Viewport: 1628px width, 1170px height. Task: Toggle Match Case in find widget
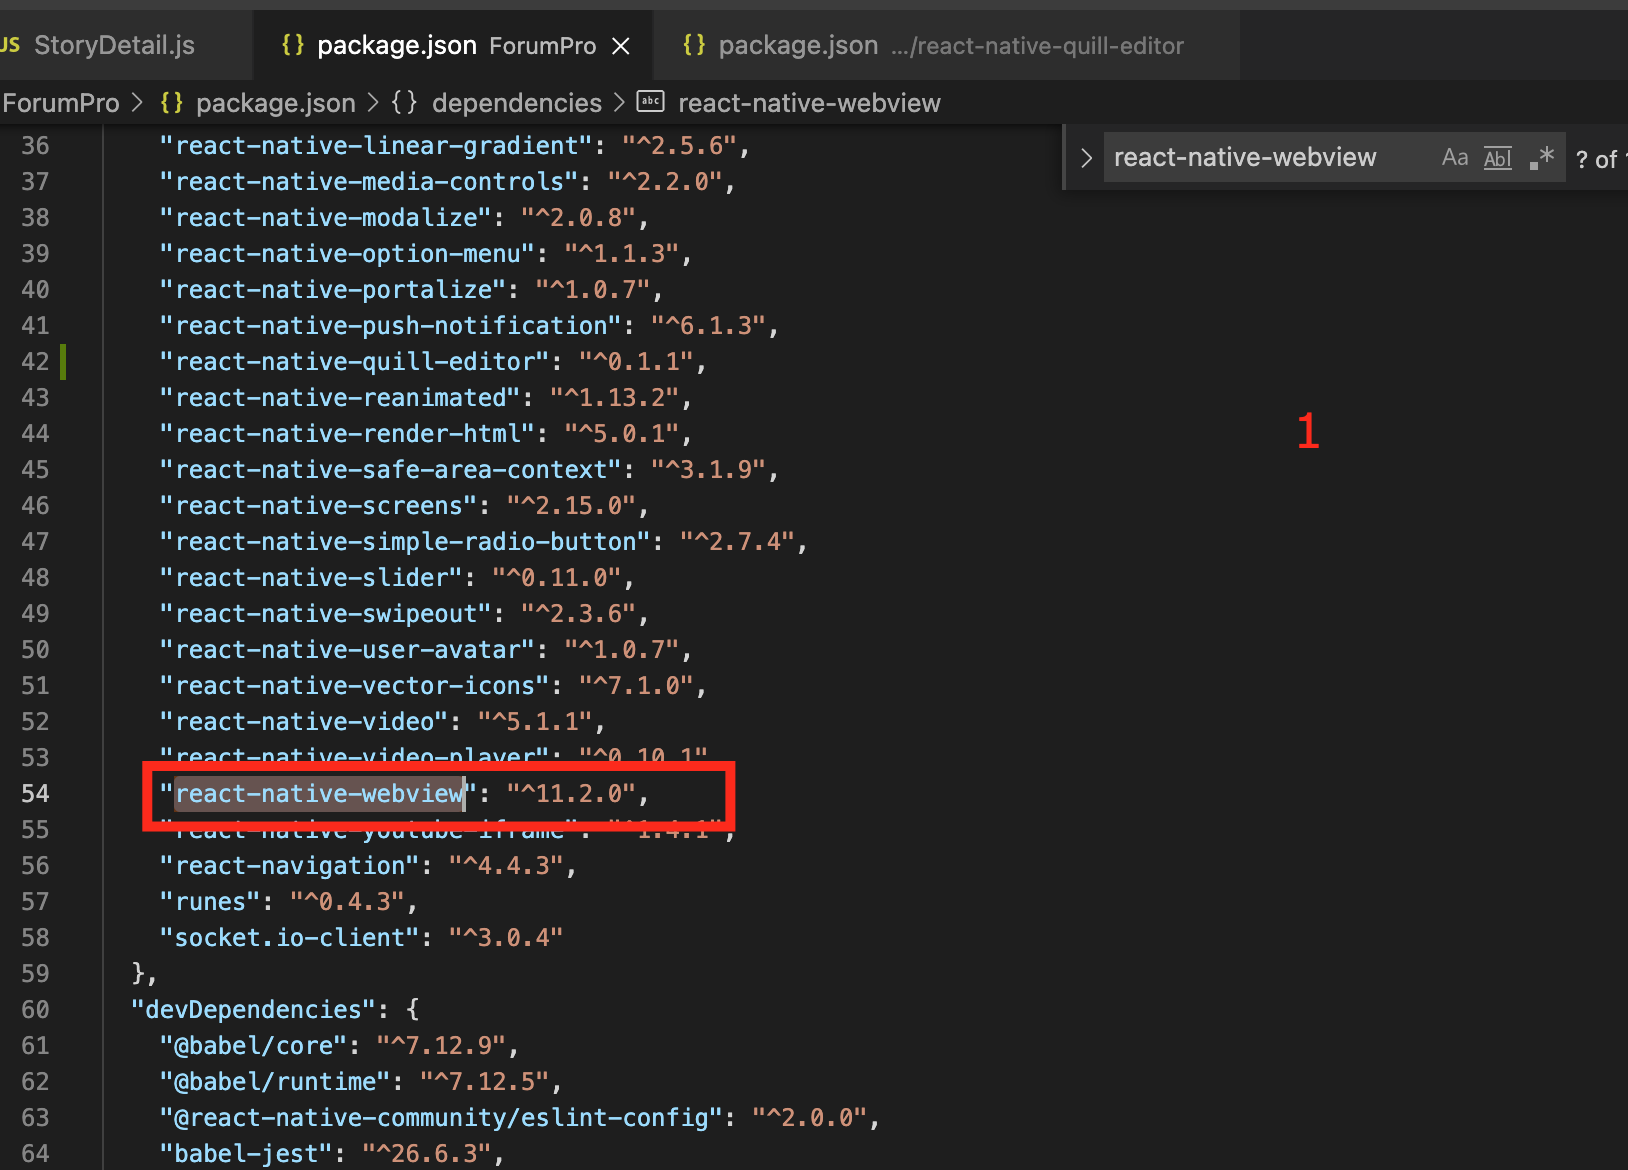(1455, 157)
